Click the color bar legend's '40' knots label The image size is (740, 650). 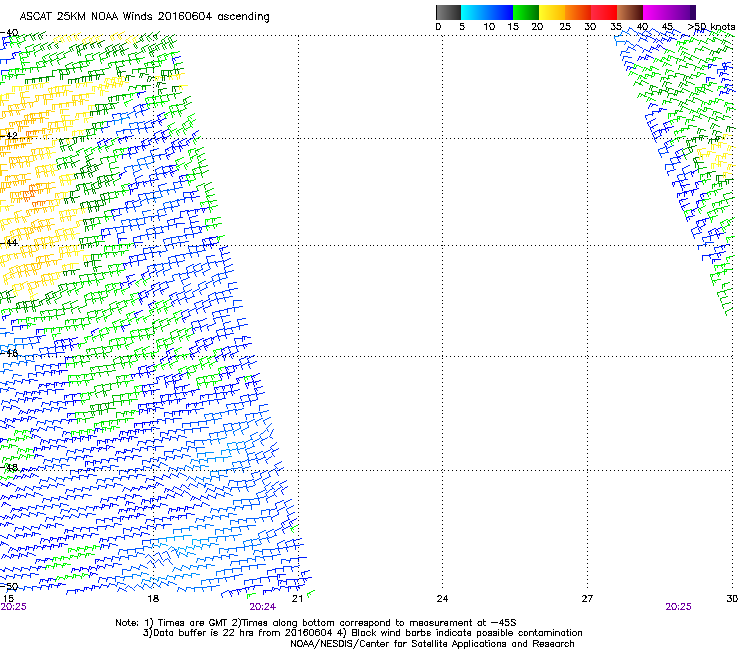(x=642, y=26)
